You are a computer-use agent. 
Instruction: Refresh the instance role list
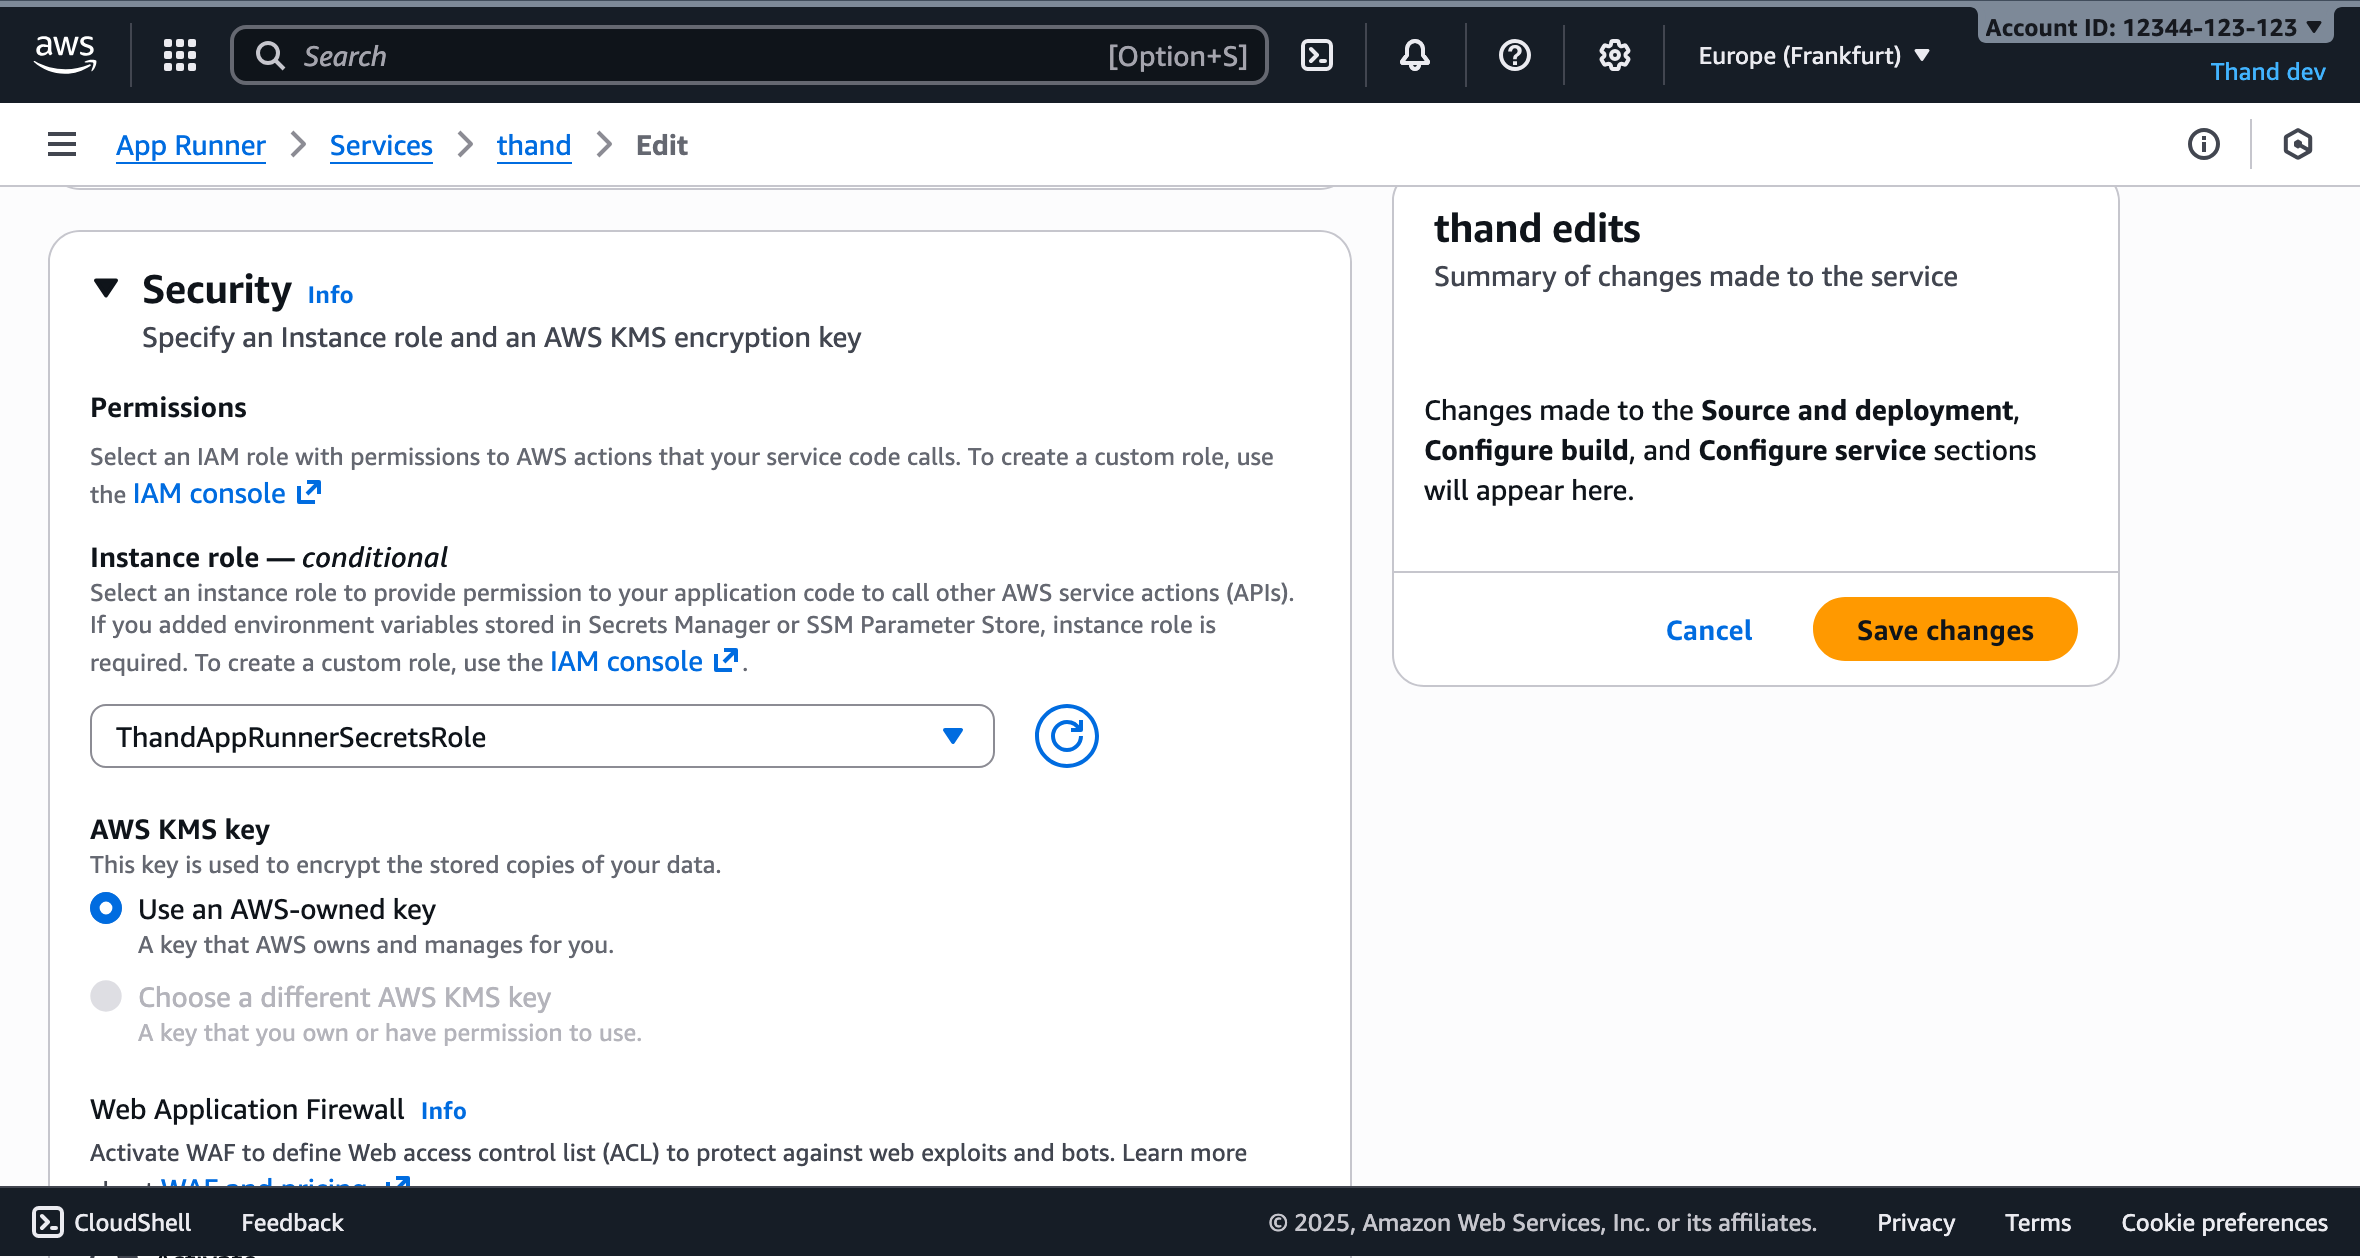click(1066, 736)
